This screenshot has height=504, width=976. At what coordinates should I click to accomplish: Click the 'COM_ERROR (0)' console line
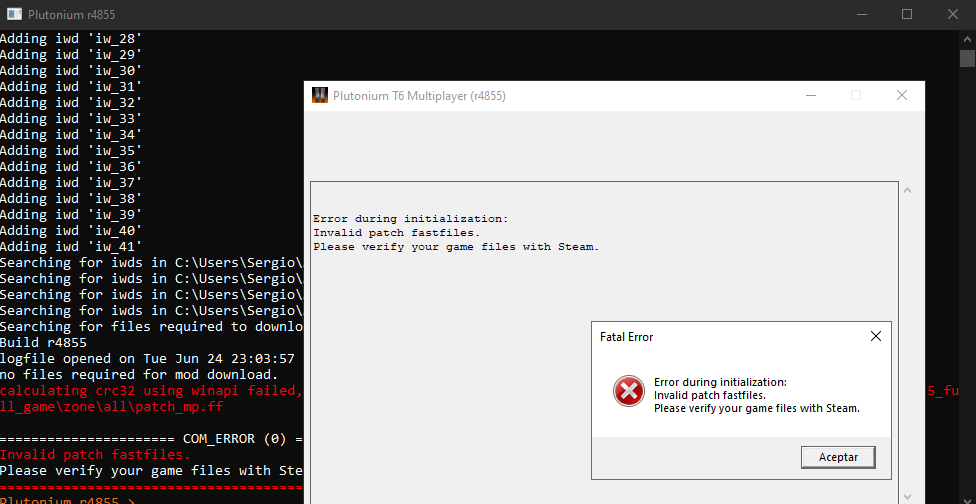pyautogui.click(x=151, y=439)
